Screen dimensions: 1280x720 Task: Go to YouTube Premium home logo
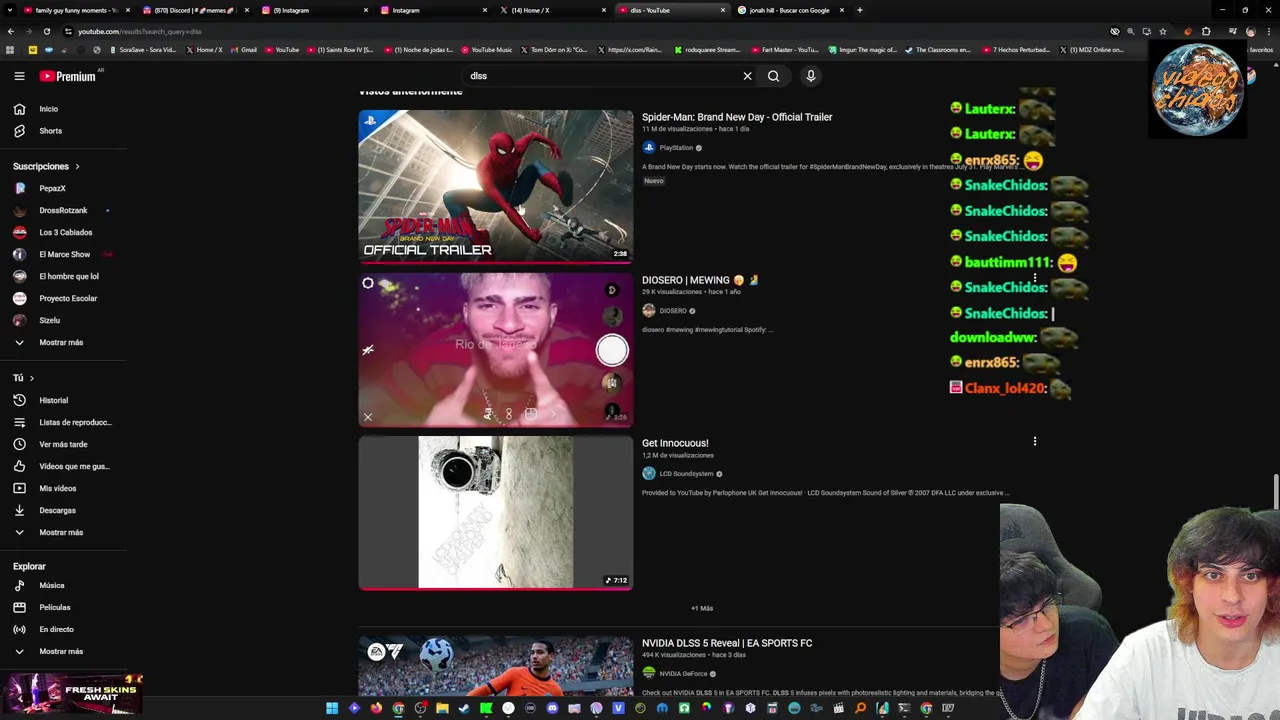68,76
